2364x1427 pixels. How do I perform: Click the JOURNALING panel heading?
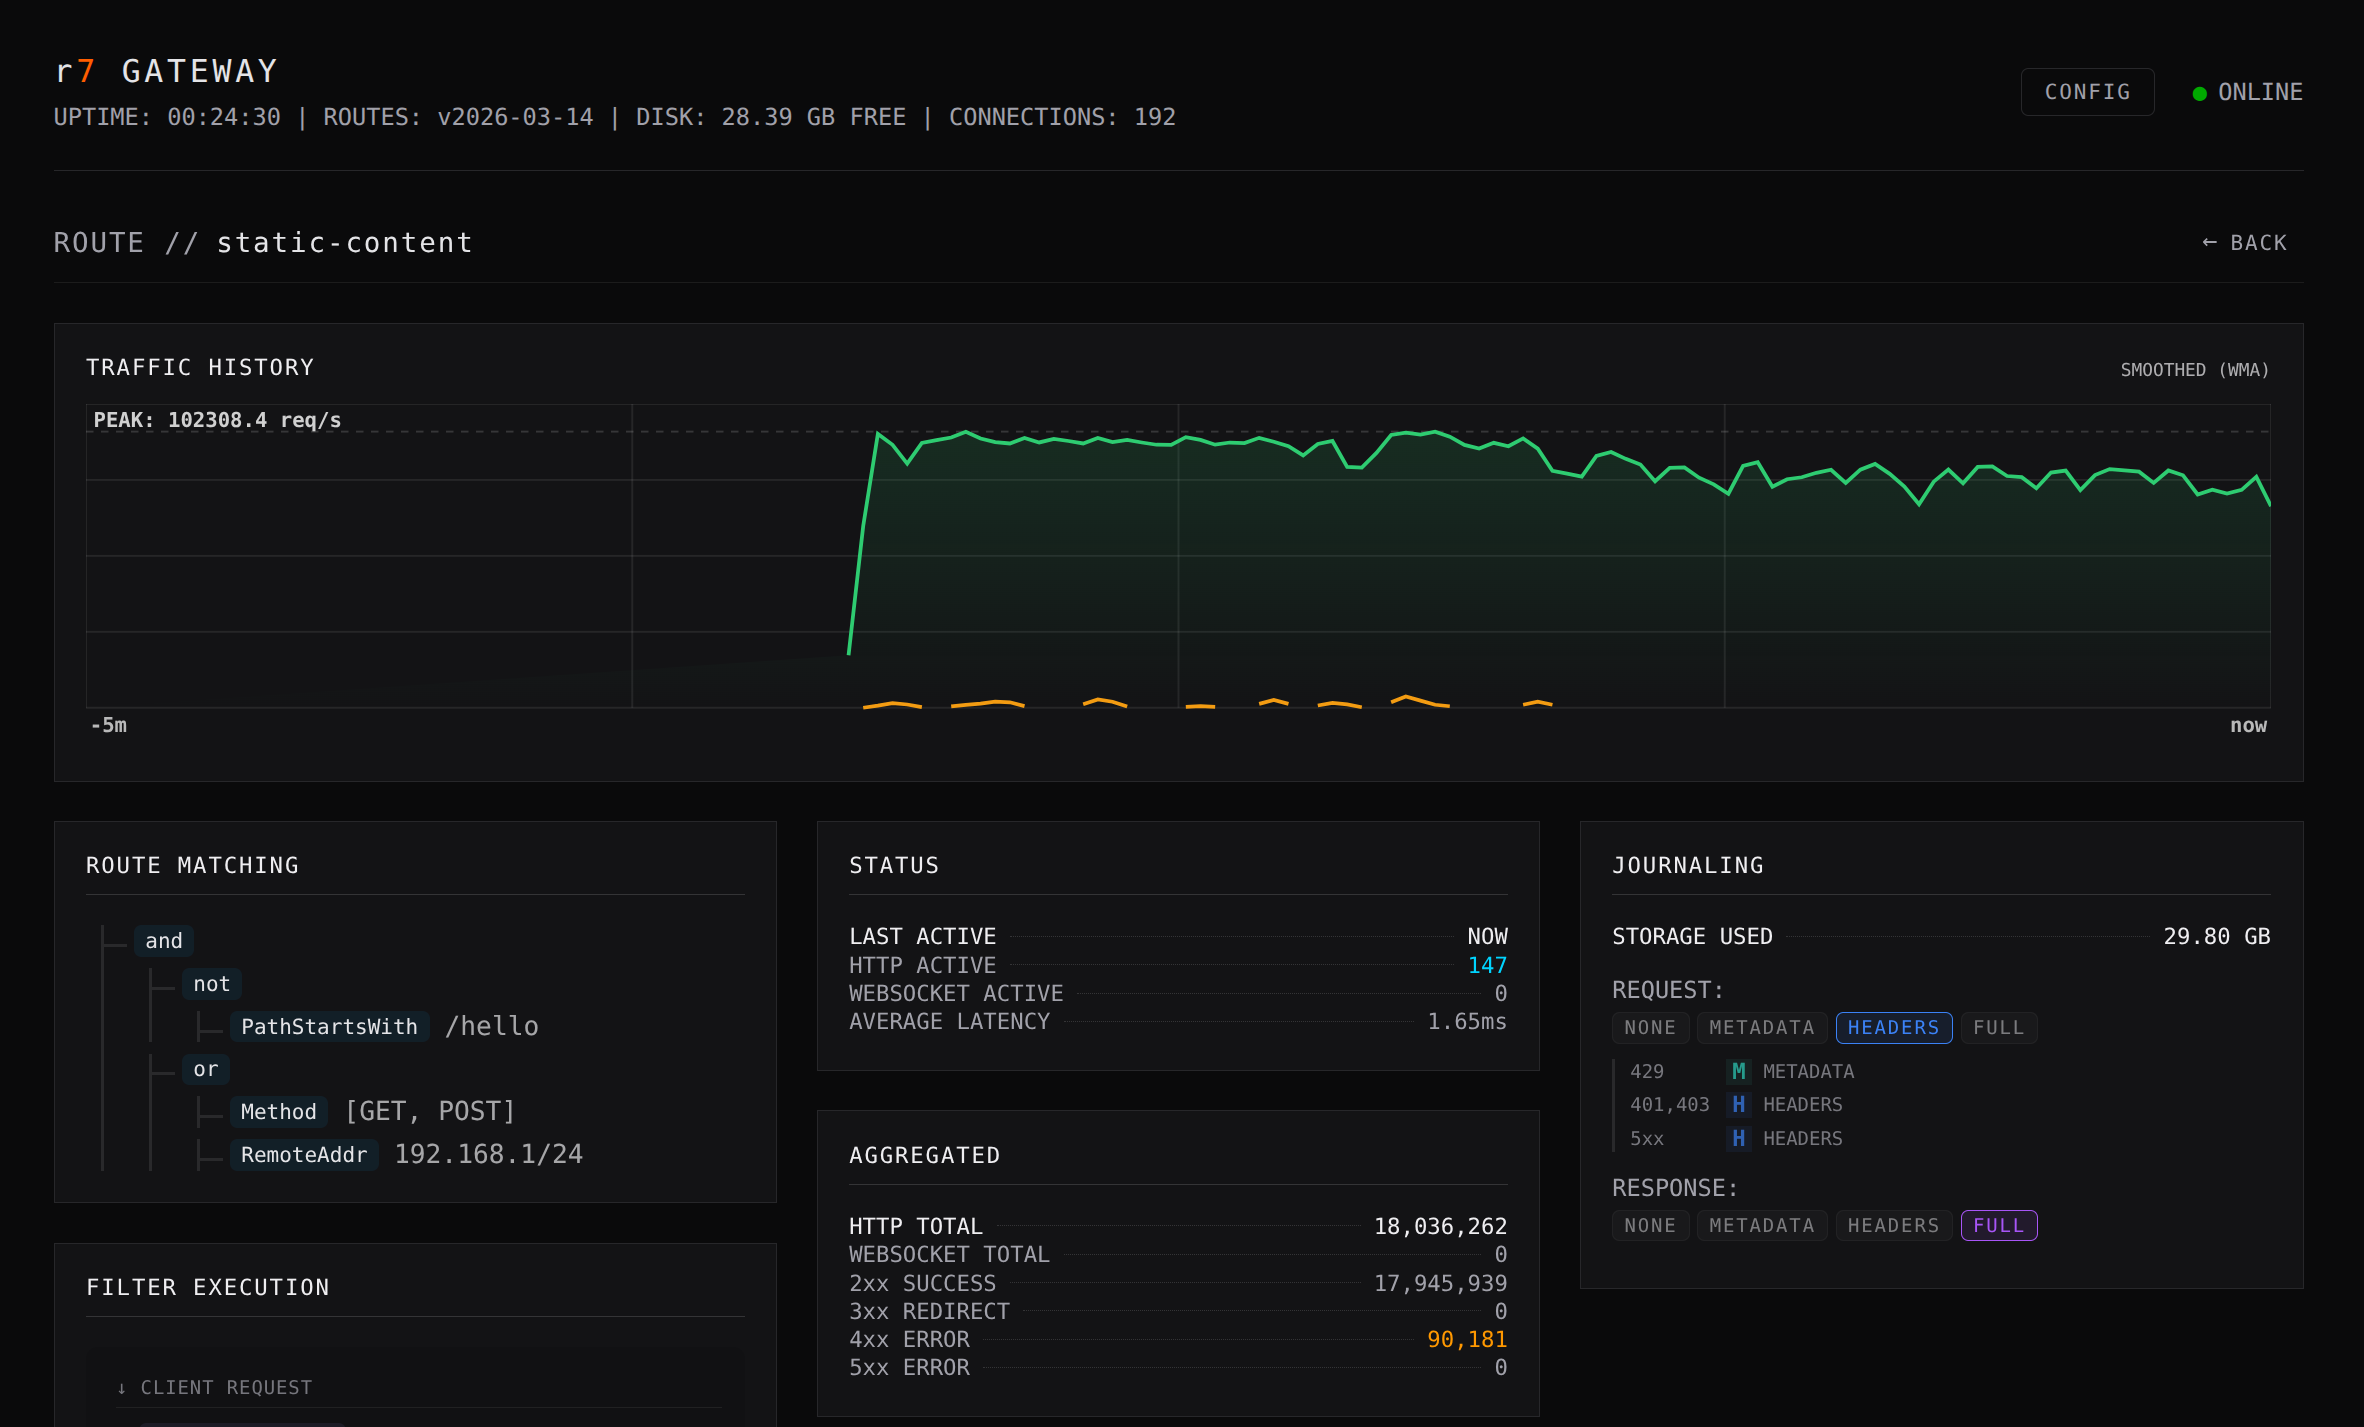(x=1688, y=865)
